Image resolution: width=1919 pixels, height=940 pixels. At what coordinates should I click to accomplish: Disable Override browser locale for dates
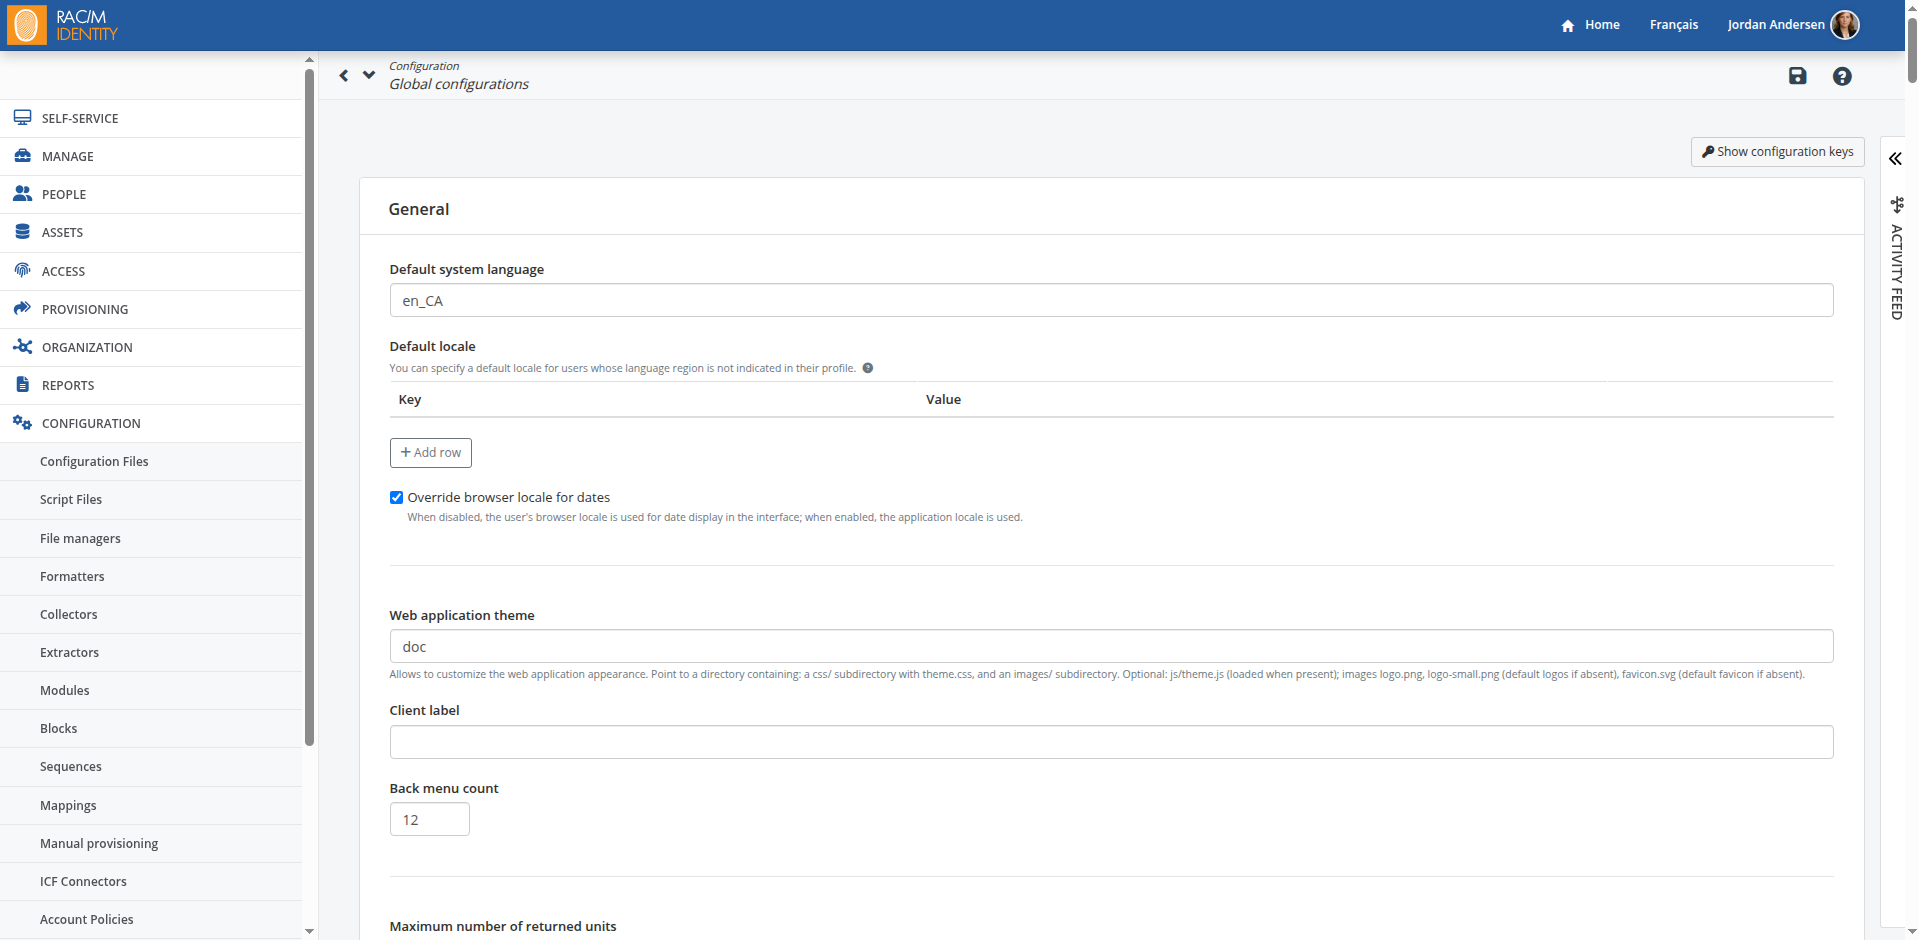(x=397, y=498)
